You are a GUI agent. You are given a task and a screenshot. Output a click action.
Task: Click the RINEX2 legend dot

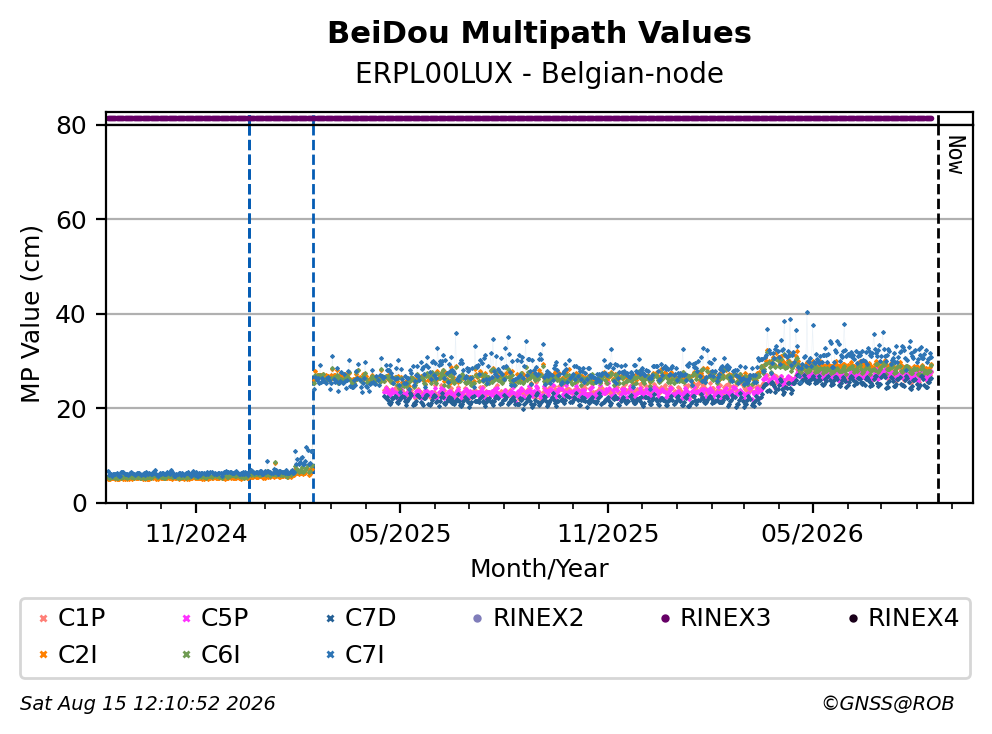point(478,618)
